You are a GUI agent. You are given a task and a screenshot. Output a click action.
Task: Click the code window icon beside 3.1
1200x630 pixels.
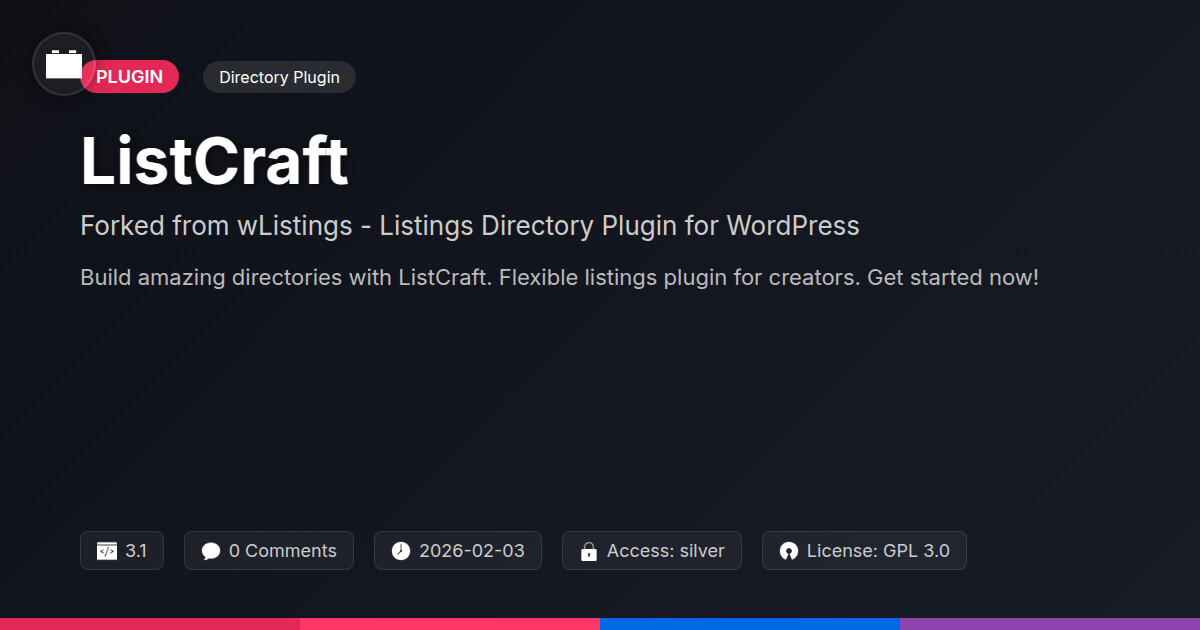107,551
